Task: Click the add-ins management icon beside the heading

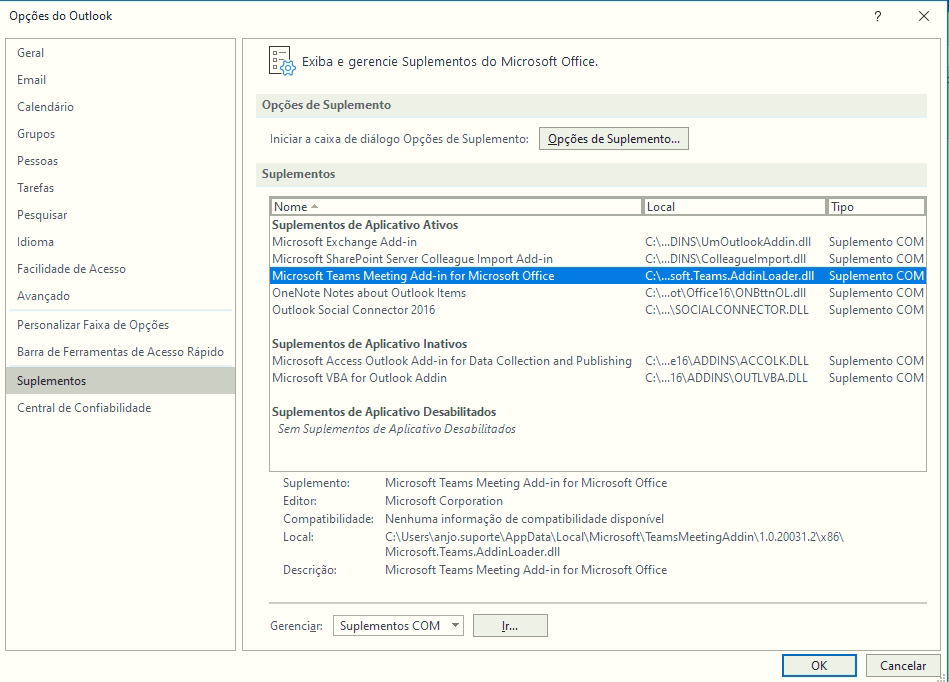Action: (x=282, y=61)
